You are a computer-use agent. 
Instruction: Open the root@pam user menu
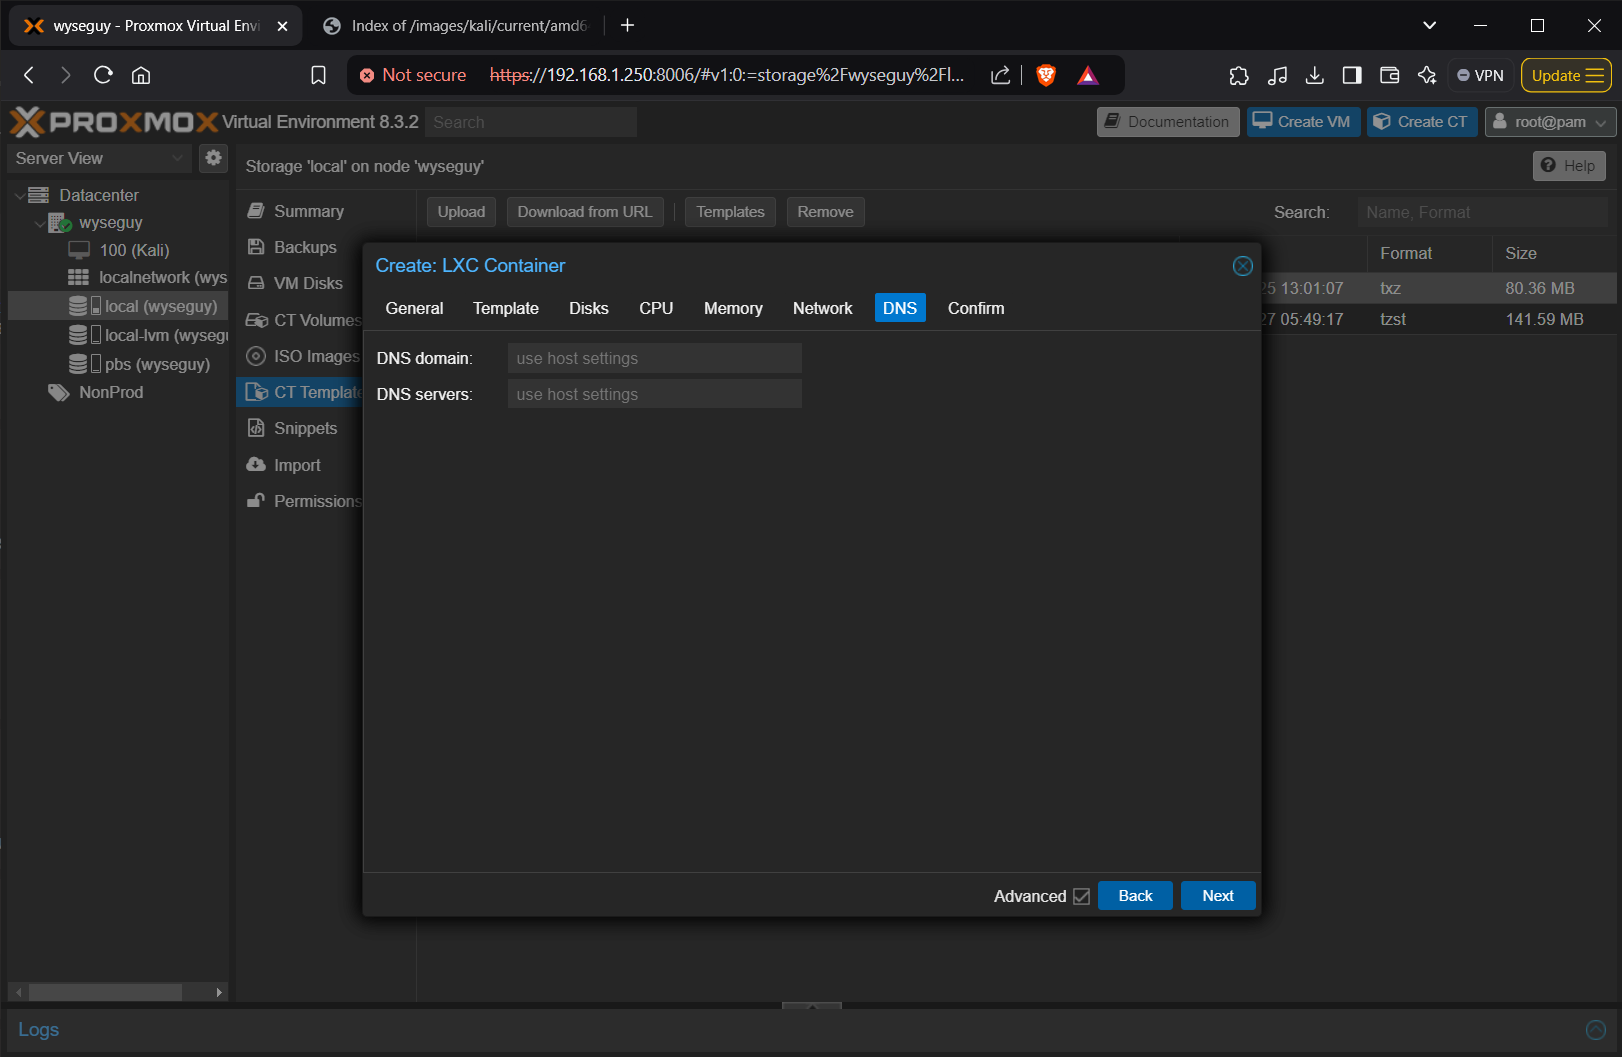pos(1550,122)
